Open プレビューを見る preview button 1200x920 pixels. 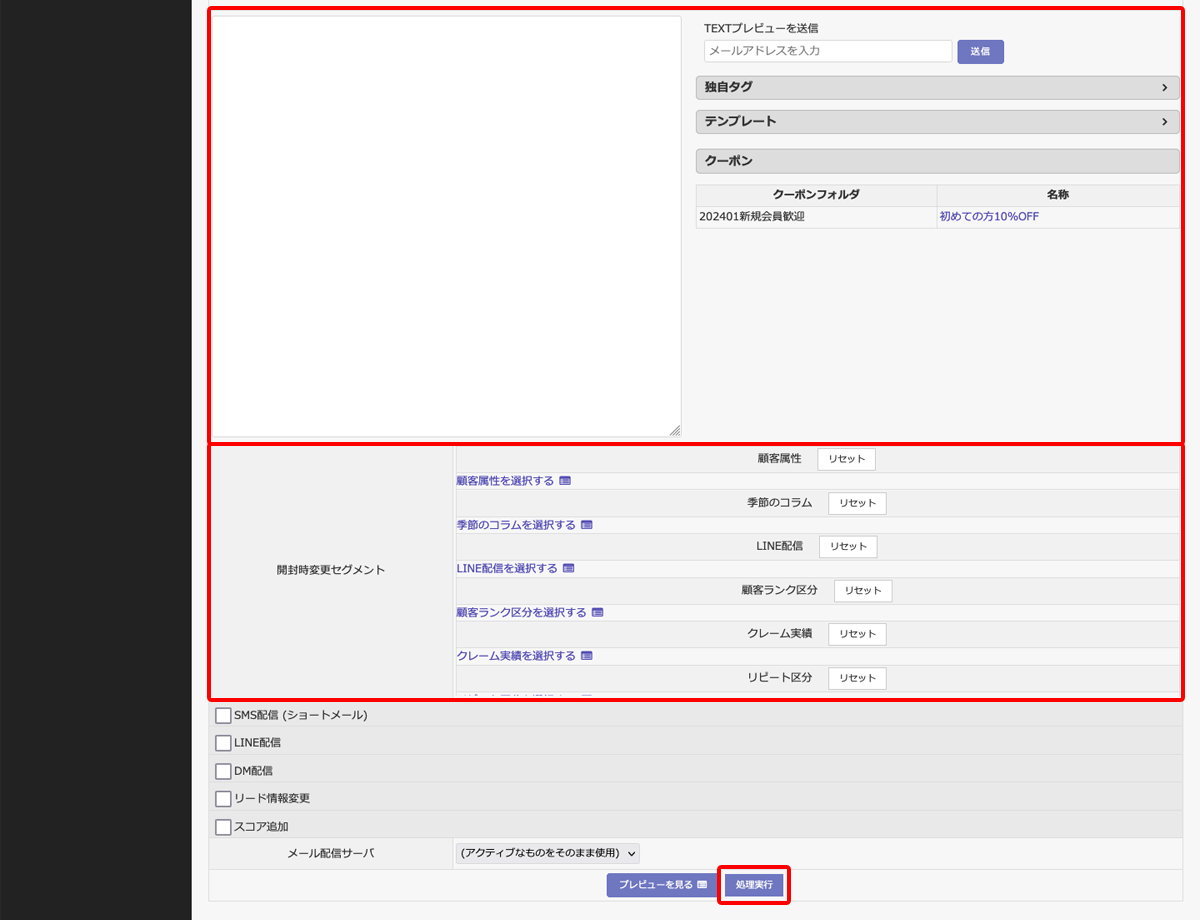click(662, 885)
